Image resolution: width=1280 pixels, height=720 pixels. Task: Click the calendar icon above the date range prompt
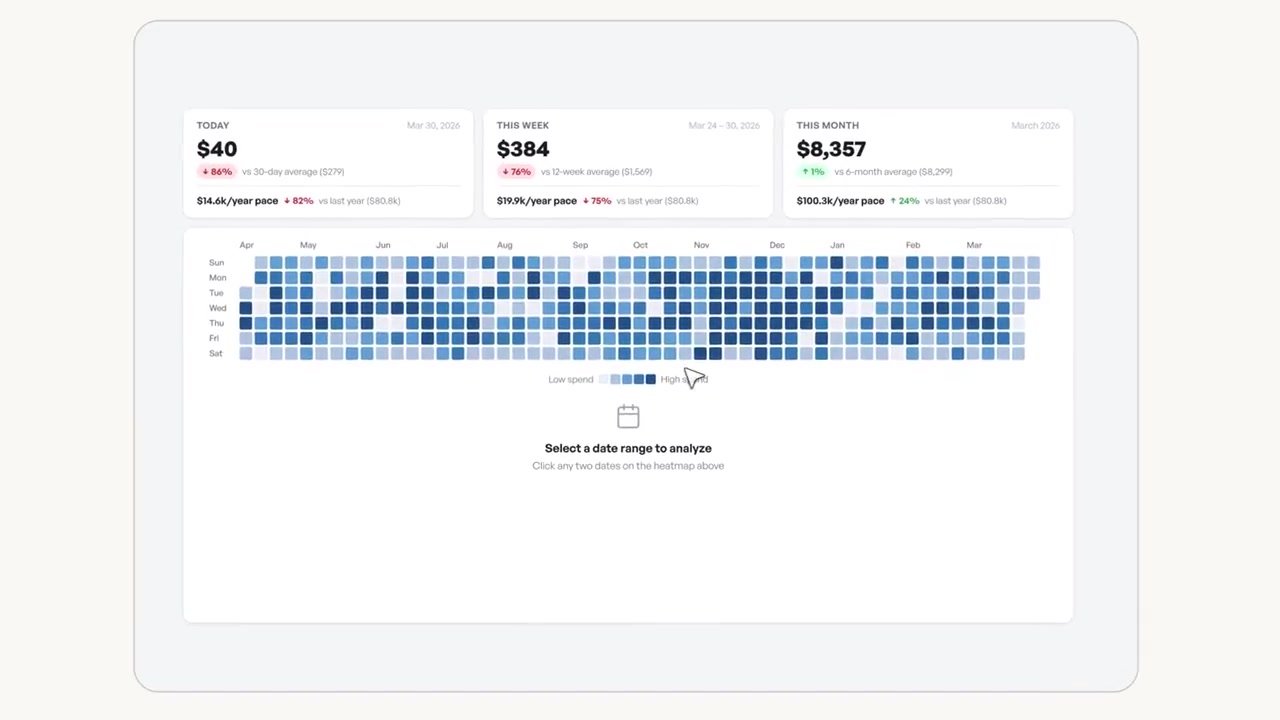[x=628, y=416]
